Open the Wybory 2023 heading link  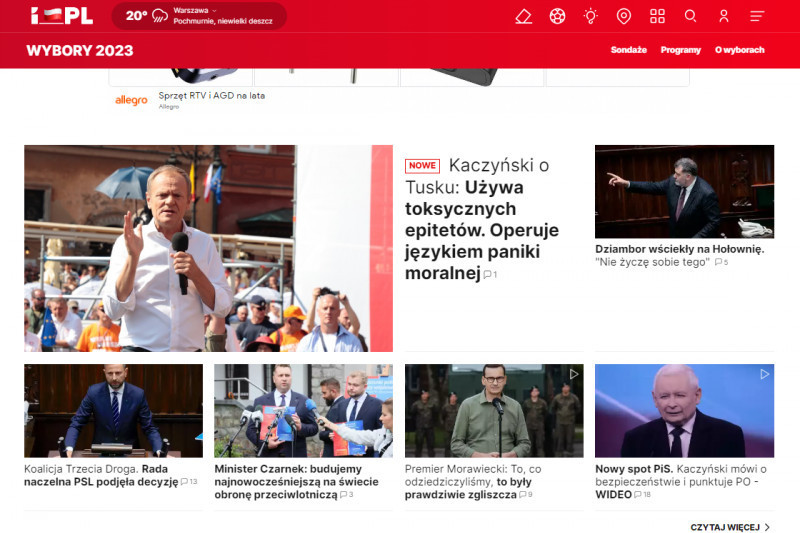(79, 51)
